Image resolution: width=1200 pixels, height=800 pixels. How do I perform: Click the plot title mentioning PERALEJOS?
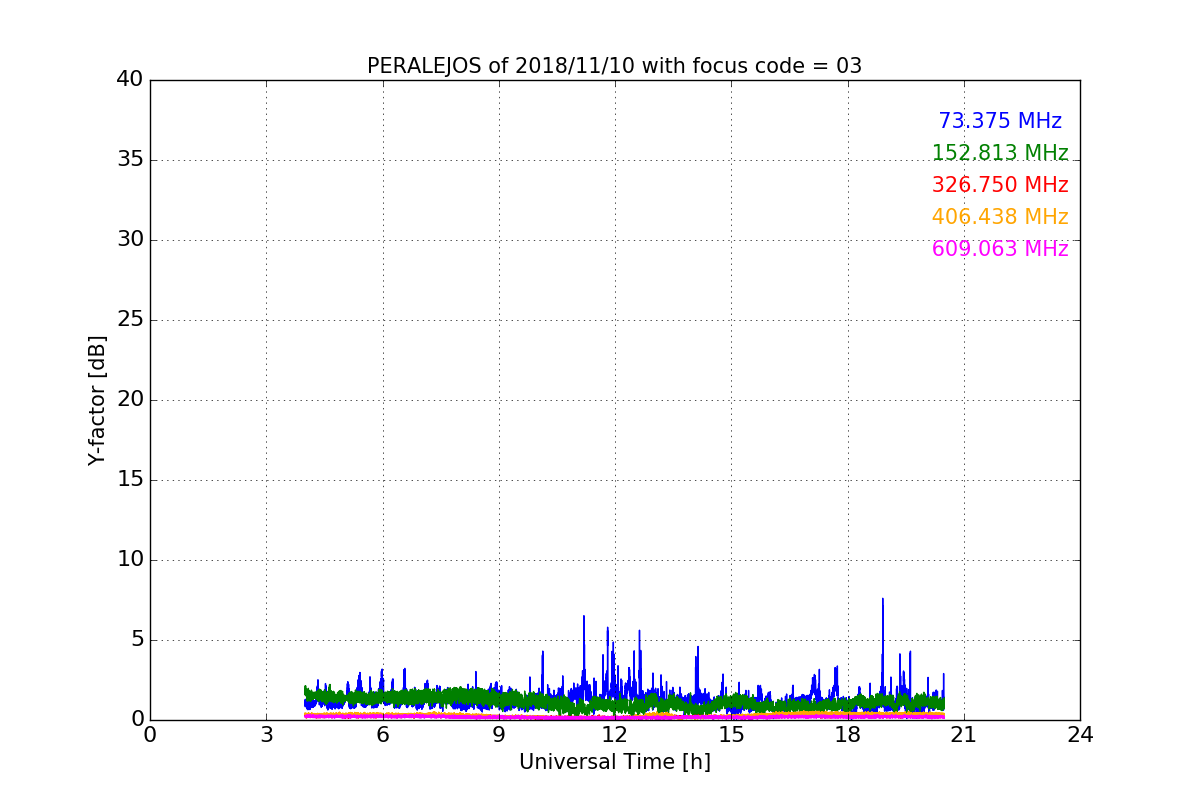tap(614, 66)
